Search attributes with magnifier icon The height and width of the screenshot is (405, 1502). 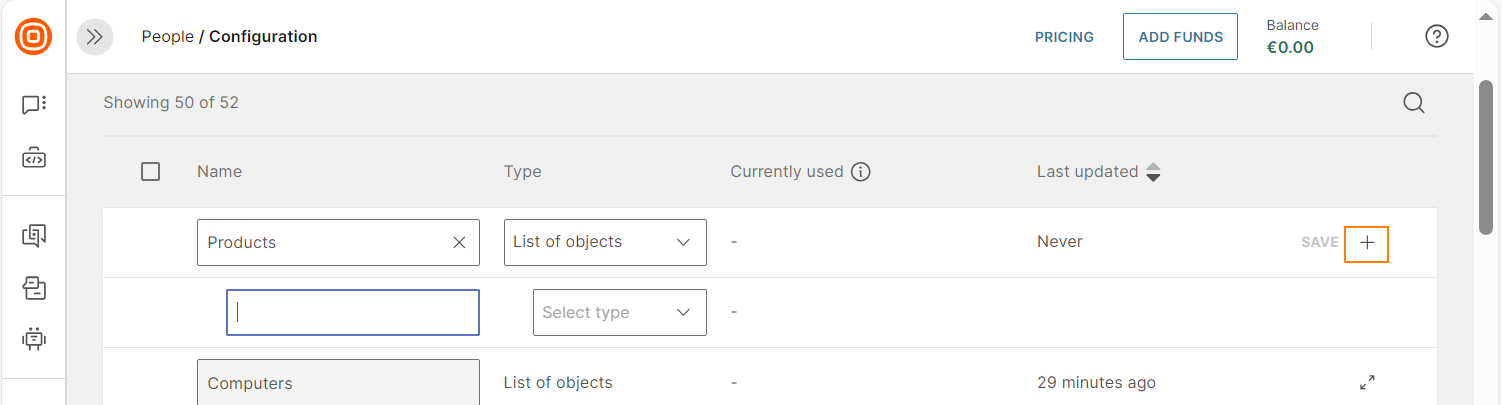coord(1413,103)
